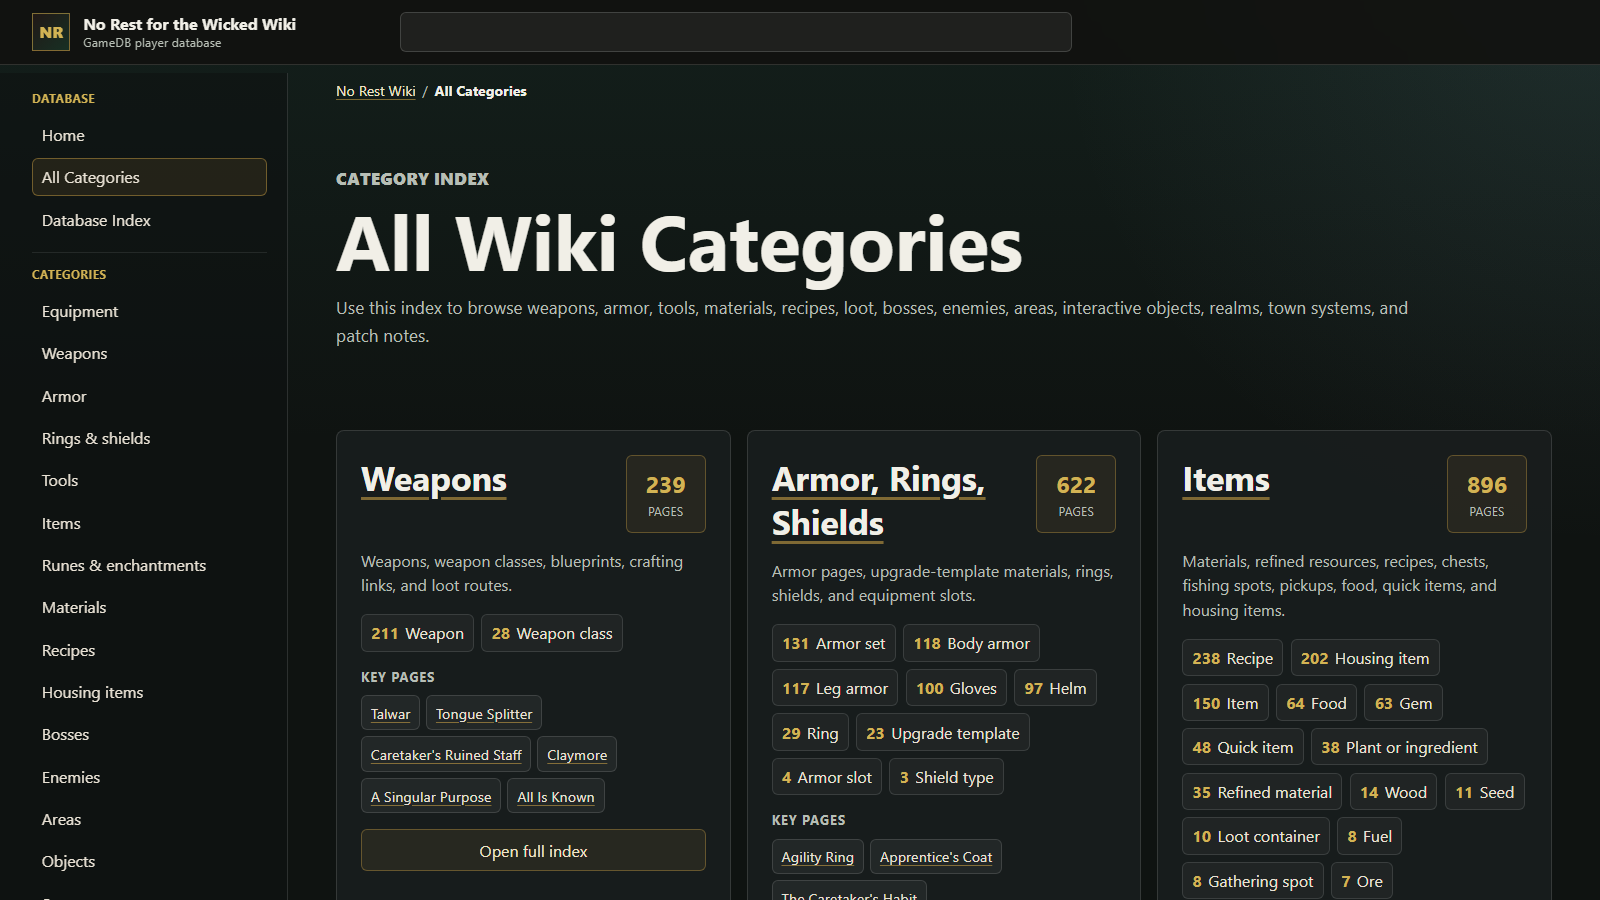This screenshot has height=900, width=1600.
Task: Select All Categories in the sidebar
Action: pyautogui.click(x=149, y=177)
